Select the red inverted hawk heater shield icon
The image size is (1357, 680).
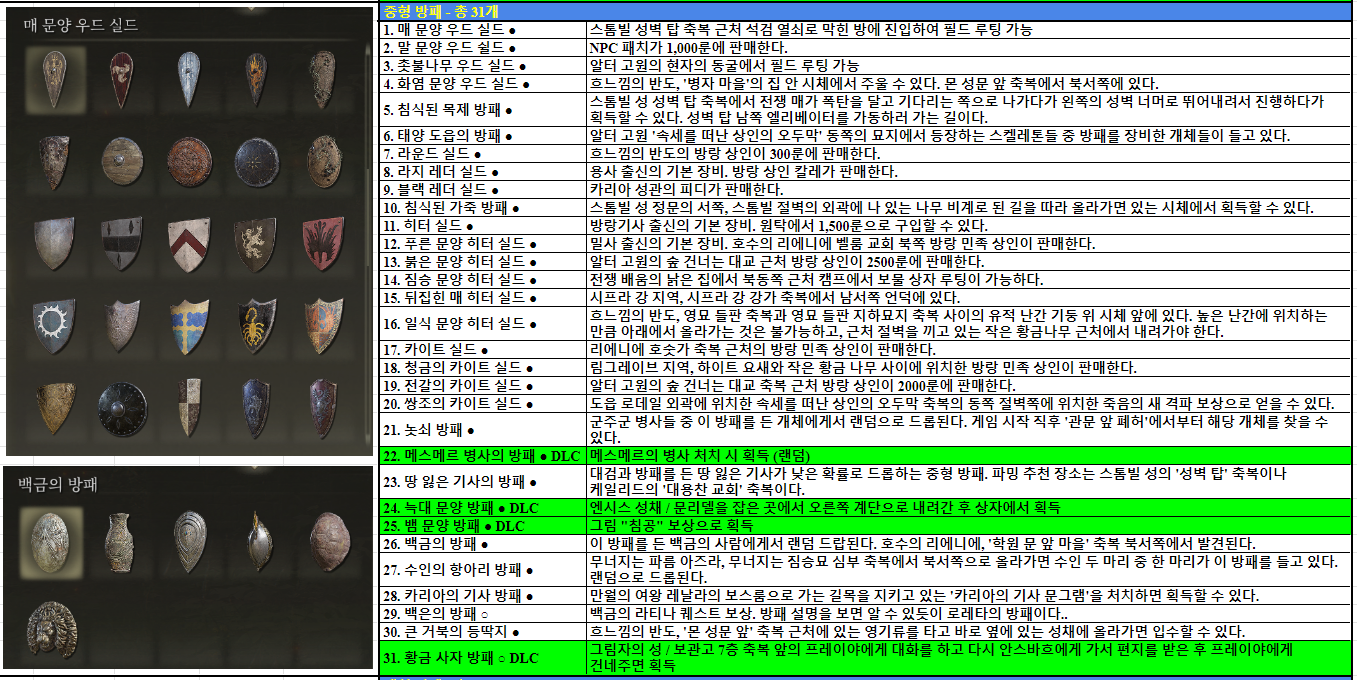[324, 242]
